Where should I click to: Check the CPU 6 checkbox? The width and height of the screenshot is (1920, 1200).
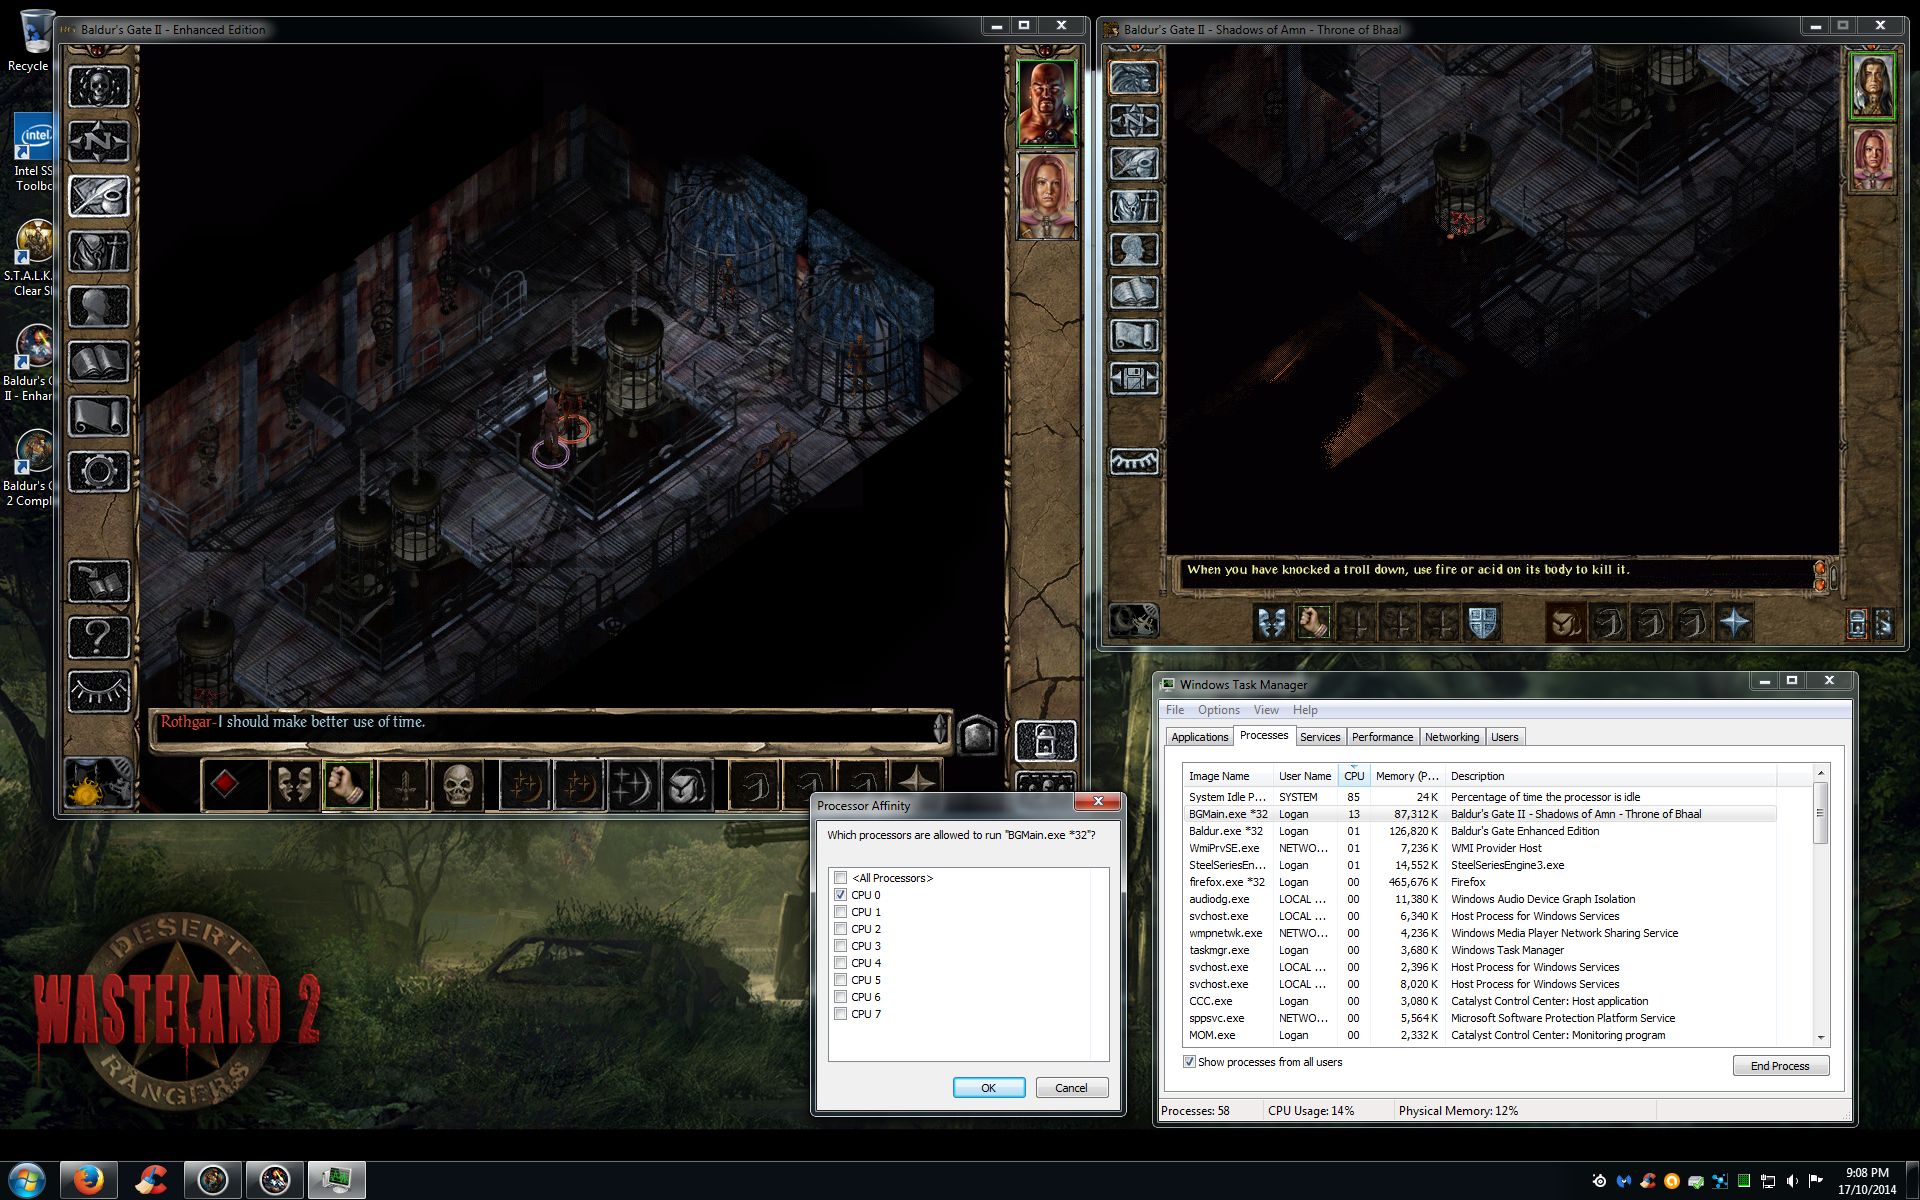841,997
